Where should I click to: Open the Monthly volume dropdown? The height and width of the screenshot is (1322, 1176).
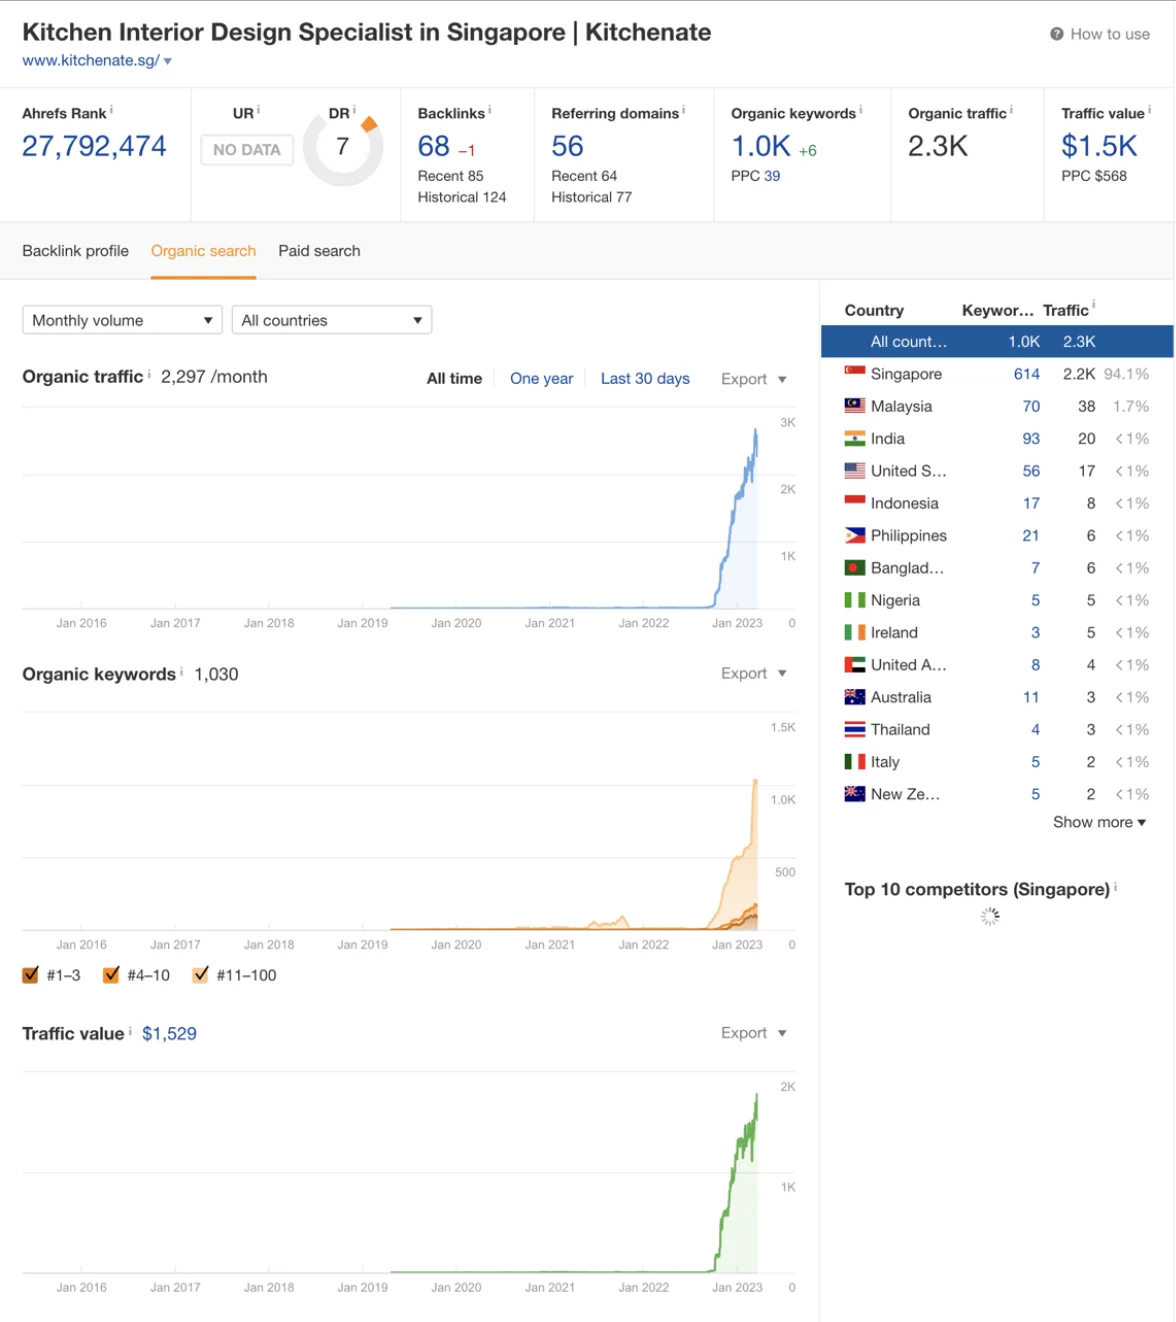[x=122, y=320]
